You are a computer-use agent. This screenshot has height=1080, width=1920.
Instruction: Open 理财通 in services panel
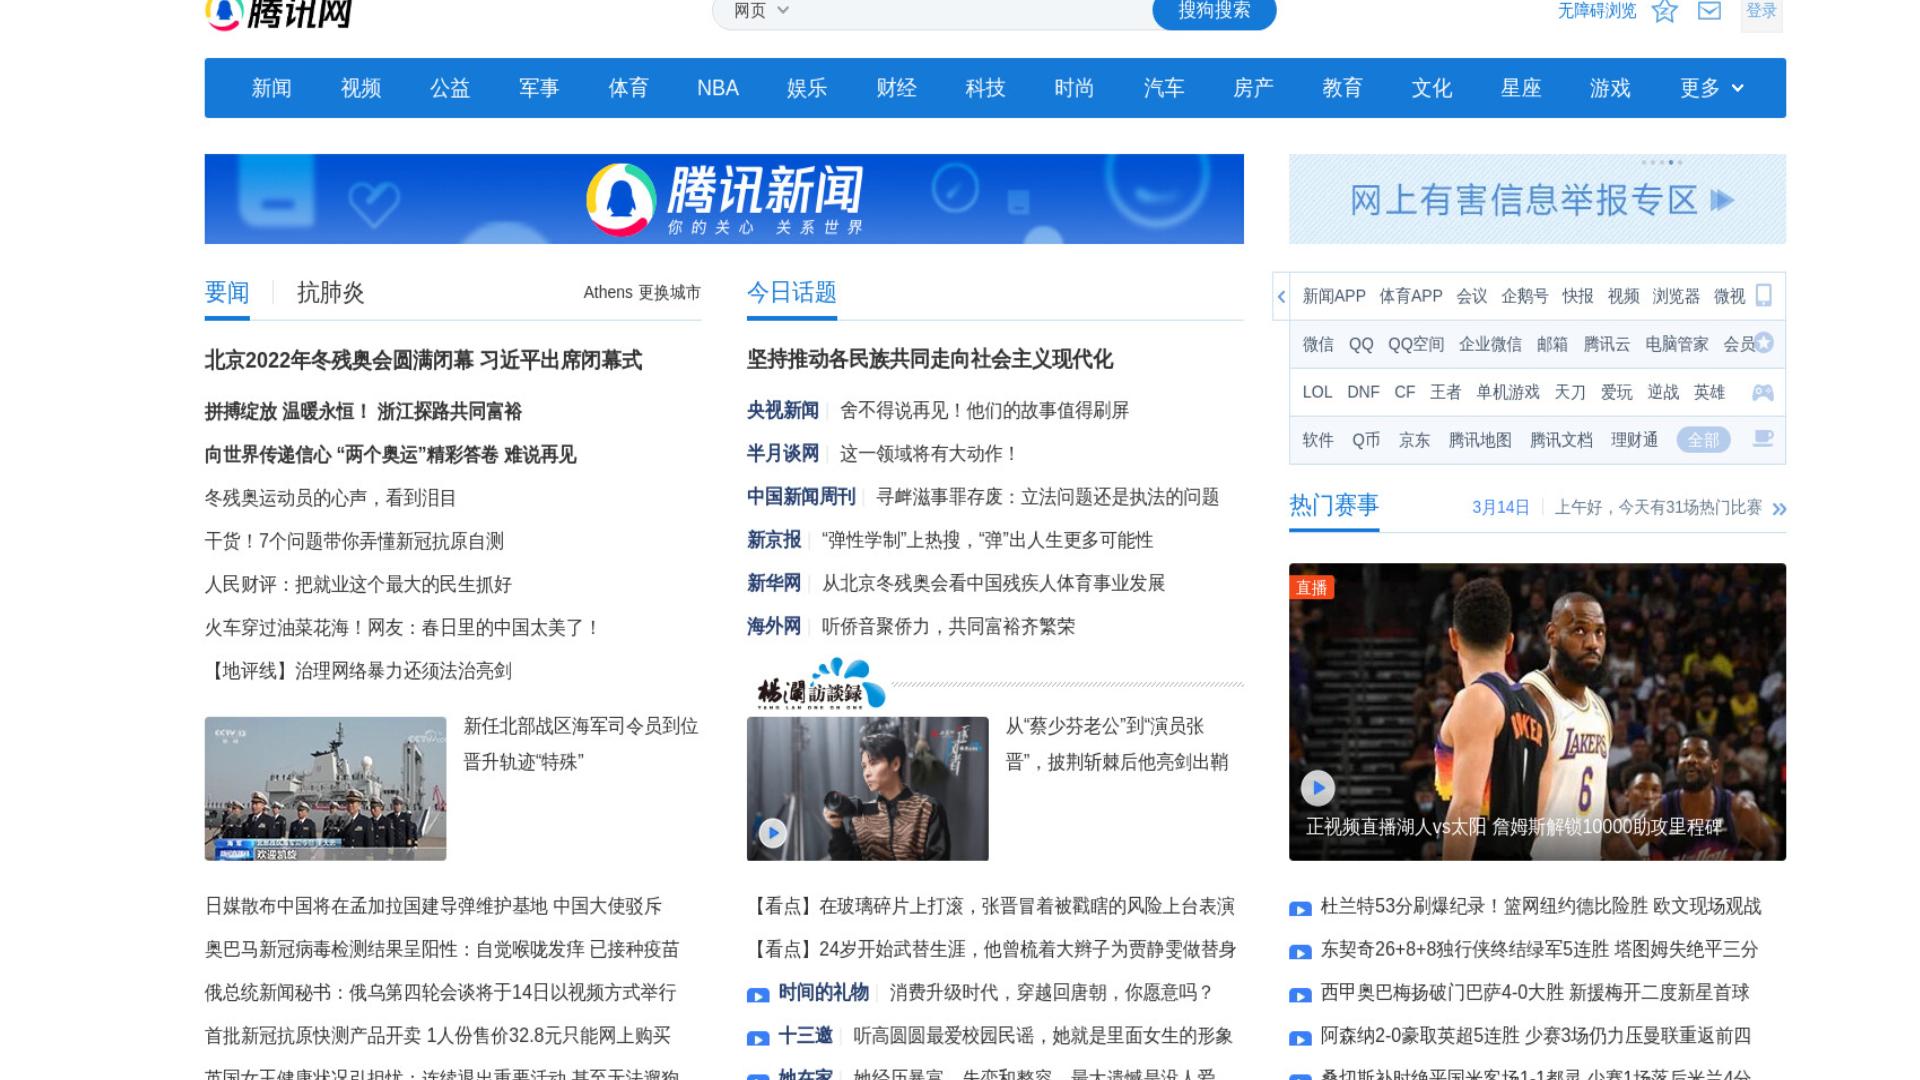pos(1634,440)
